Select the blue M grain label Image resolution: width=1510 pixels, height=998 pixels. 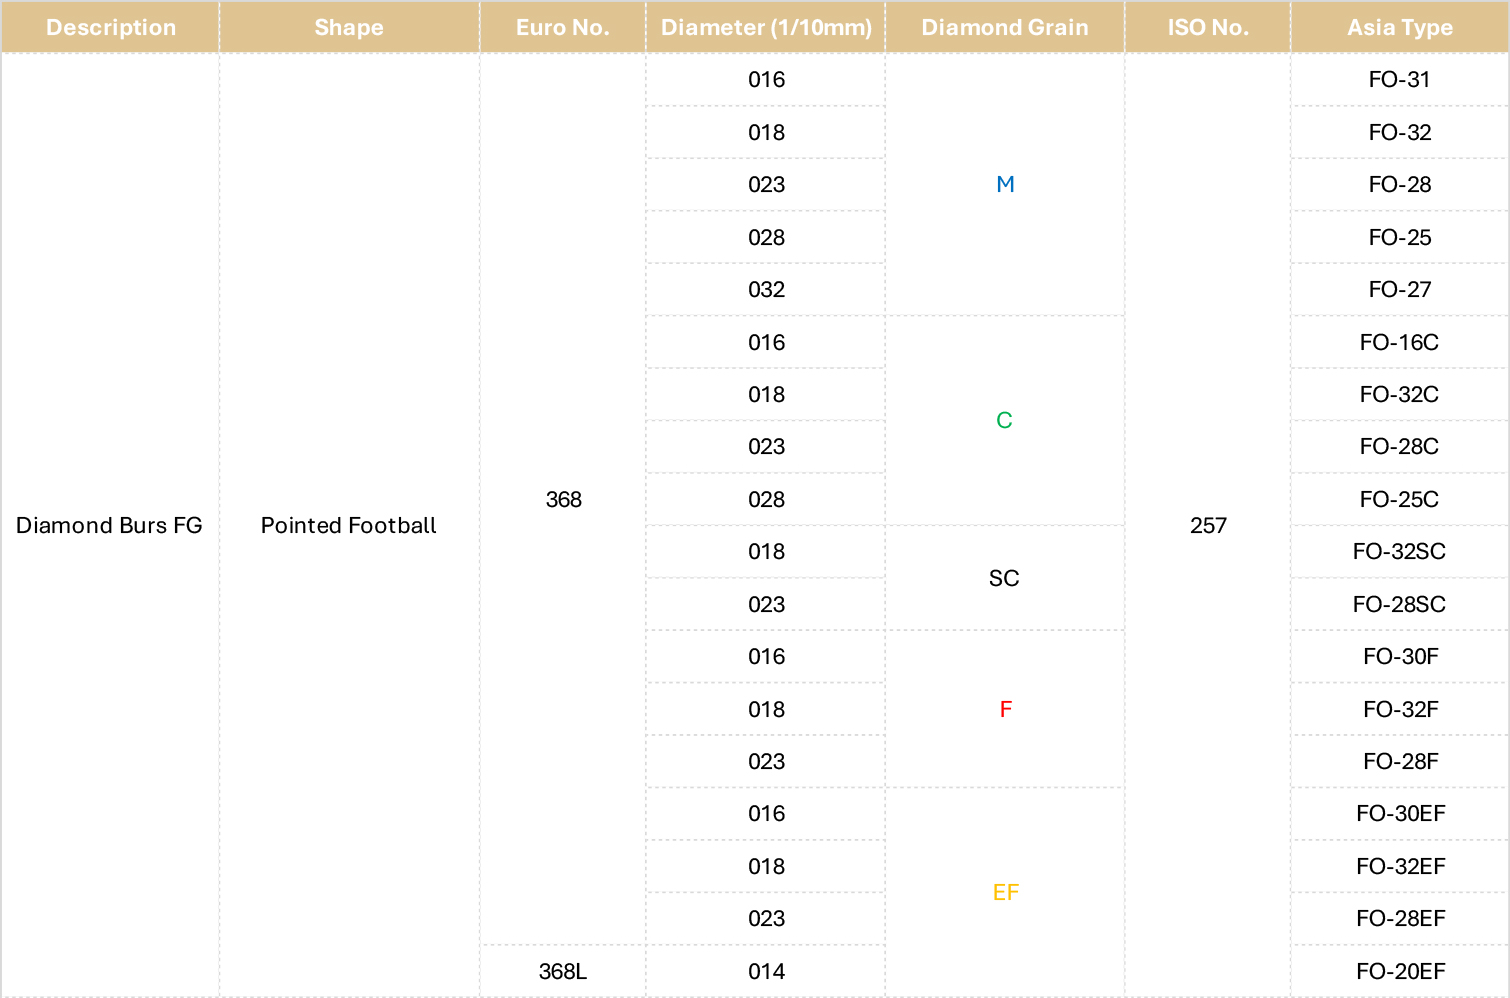(x=1005, y=184)
